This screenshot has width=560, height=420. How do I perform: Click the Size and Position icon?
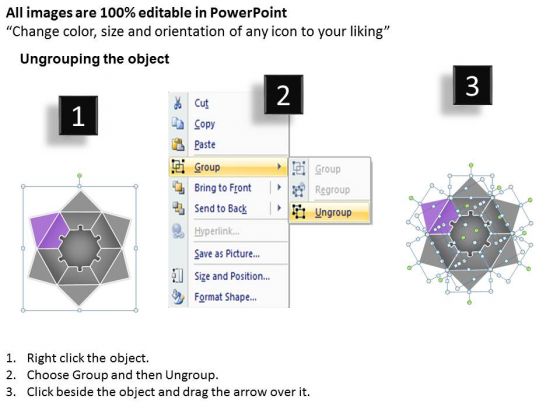tap(178, 276)
